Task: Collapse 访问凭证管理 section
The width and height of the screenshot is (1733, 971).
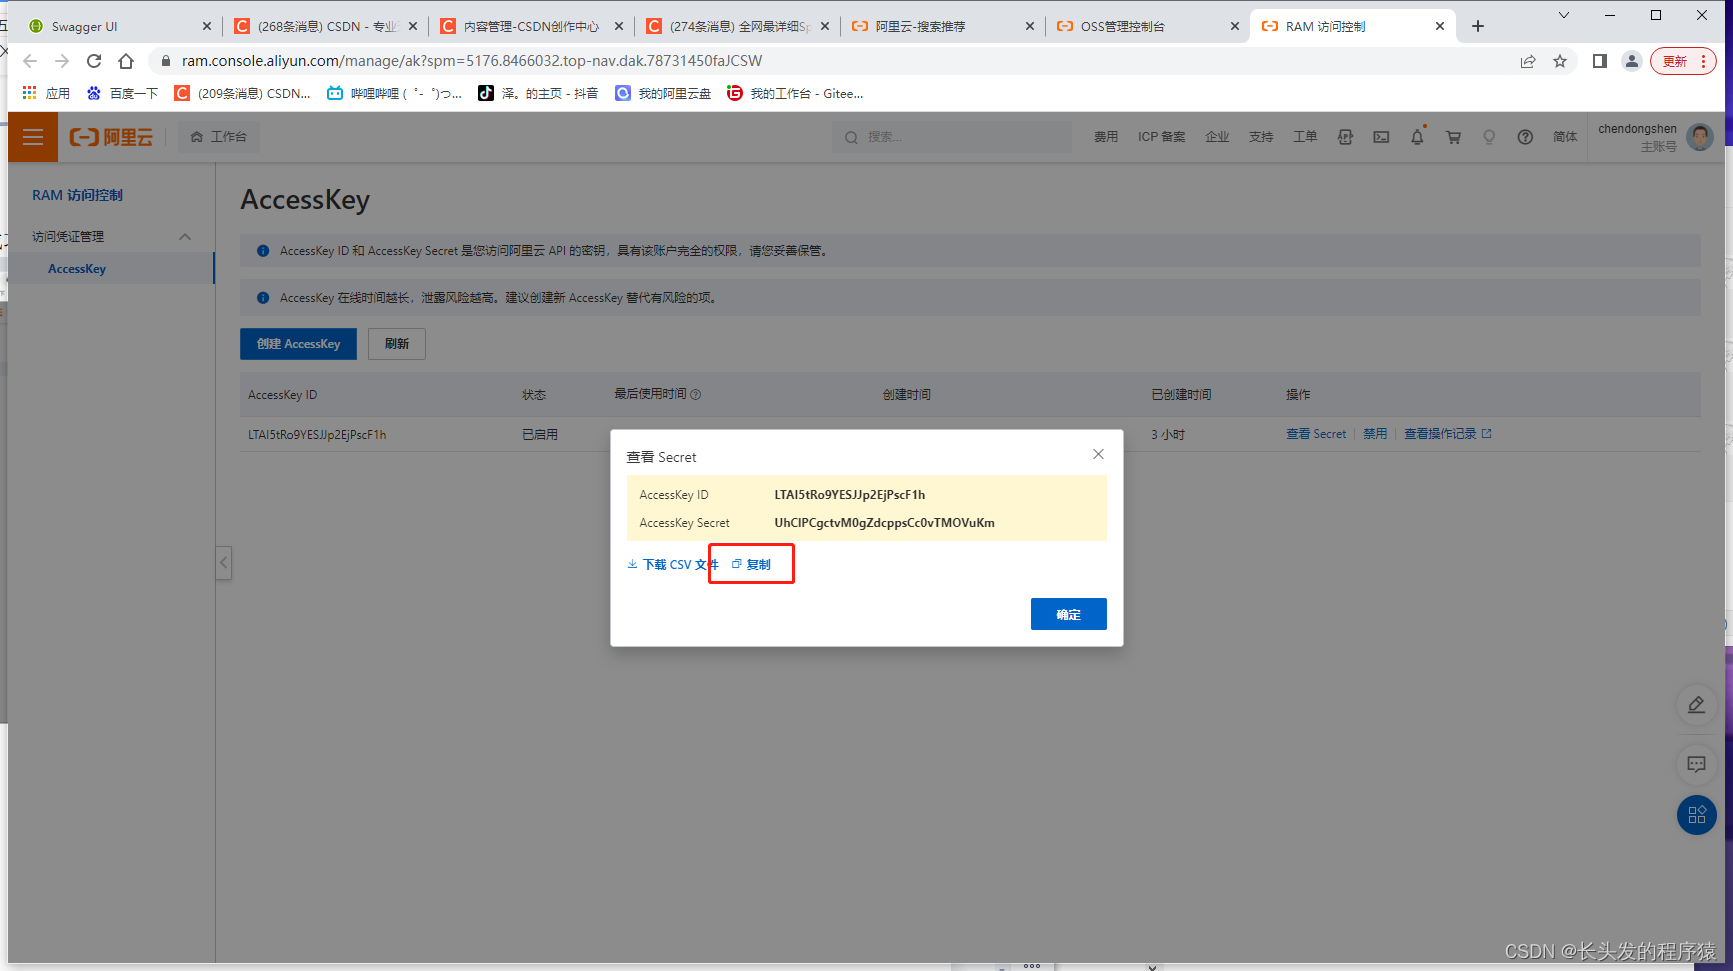Action: pyautogui.click(x=185, y=237)
